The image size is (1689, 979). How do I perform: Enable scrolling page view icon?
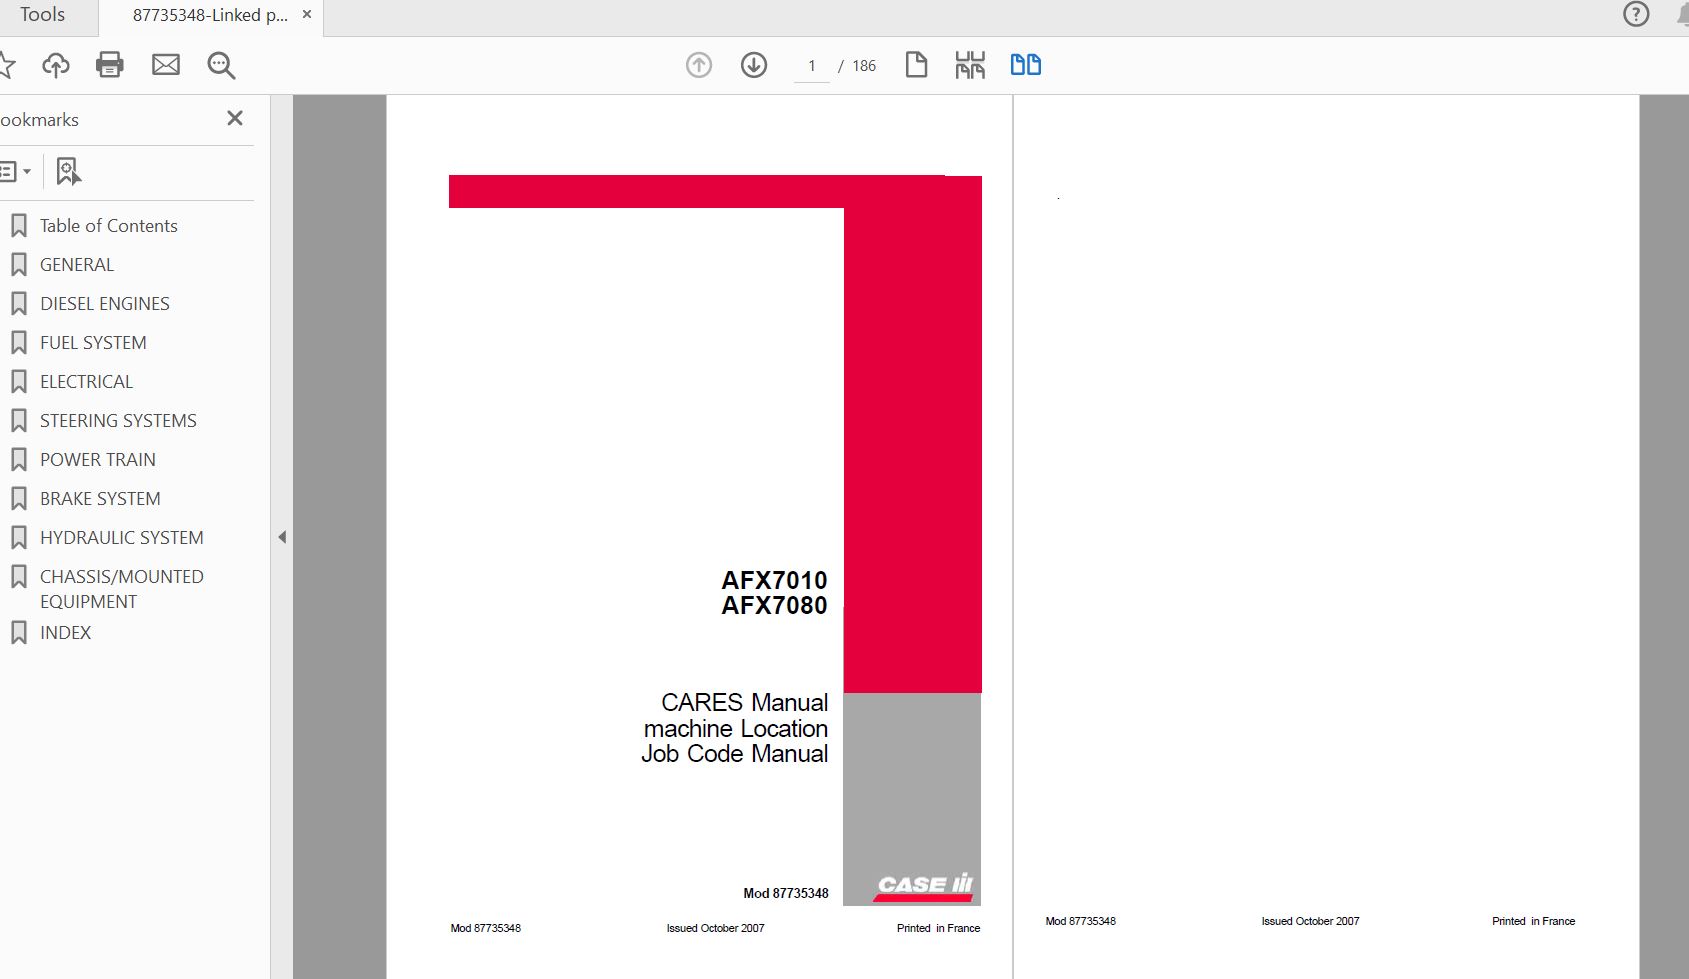(x=970, y=65)
